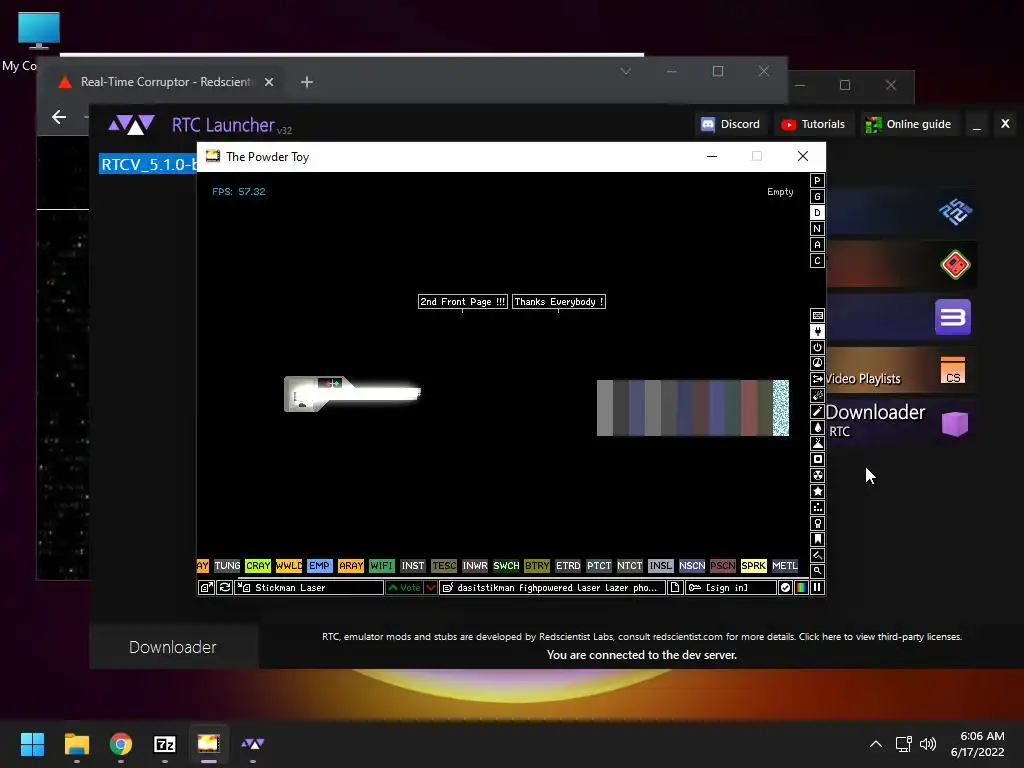Image resolution: width=1024 pixels, height=768 pixels.
Task: Click the purple B icon launcher item
Action: (901, 317)
